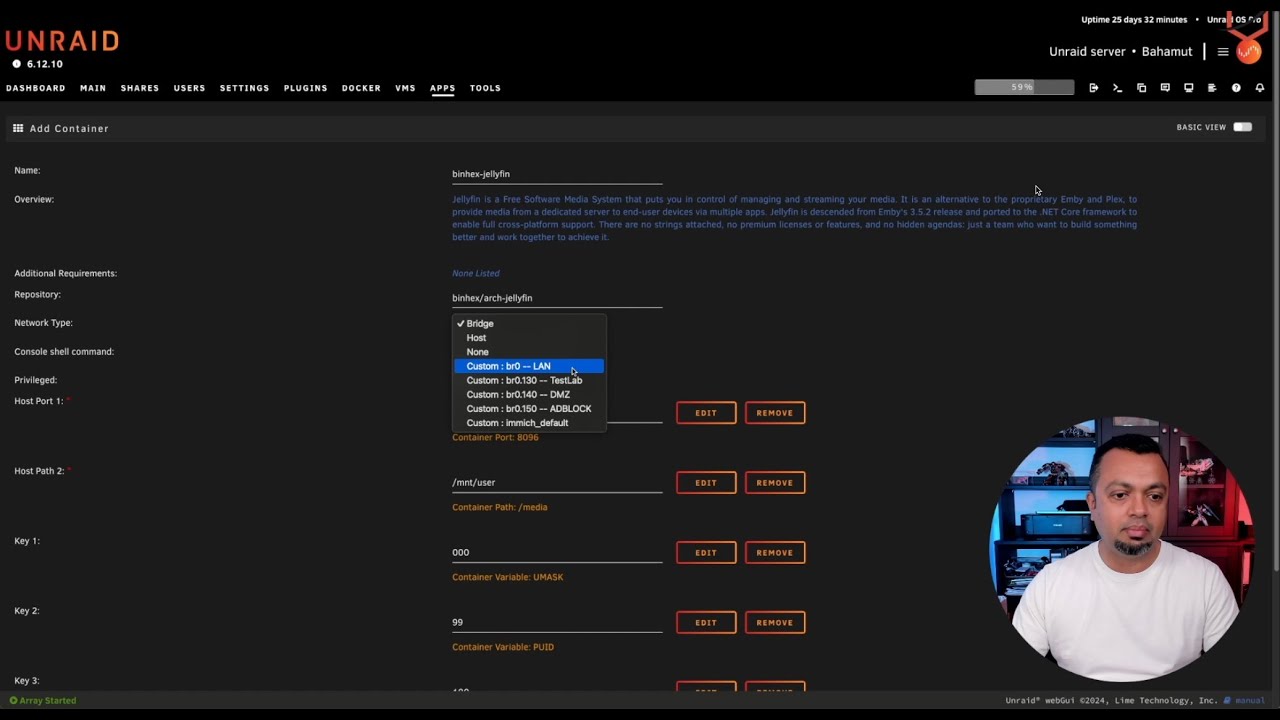Click the file manager copy icon

(1141, 88)
